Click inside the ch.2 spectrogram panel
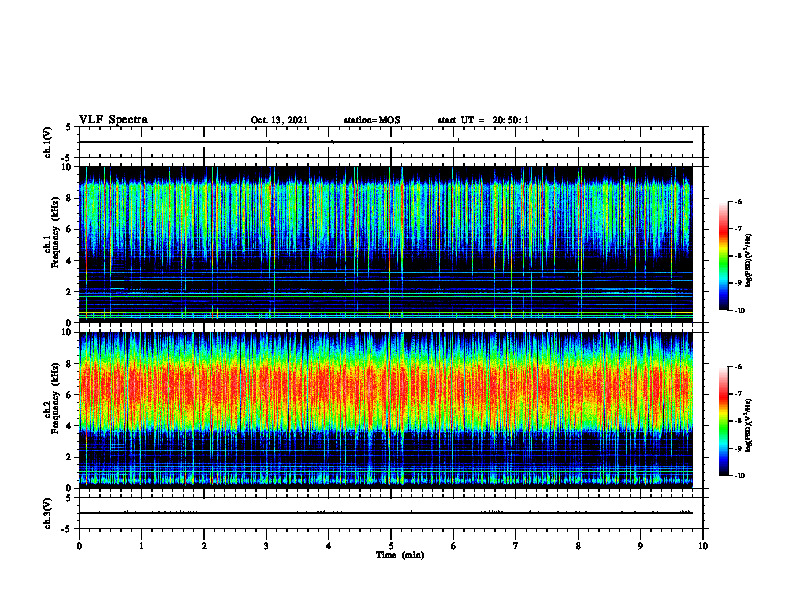The height and width of the screenshot is (612, 792). (x=386, y=410)
